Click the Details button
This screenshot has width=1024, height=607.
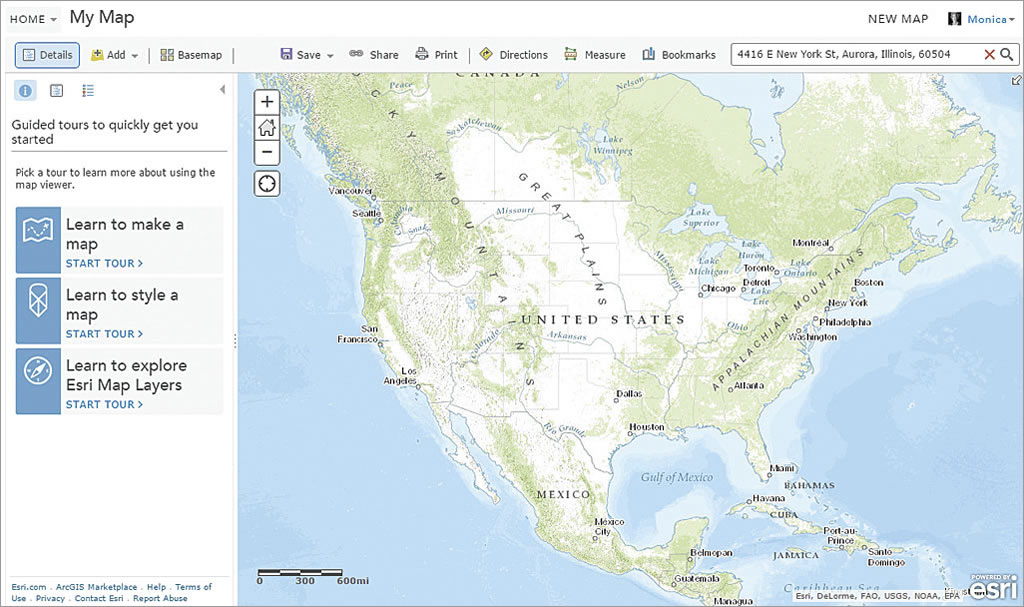pos(47,55)
